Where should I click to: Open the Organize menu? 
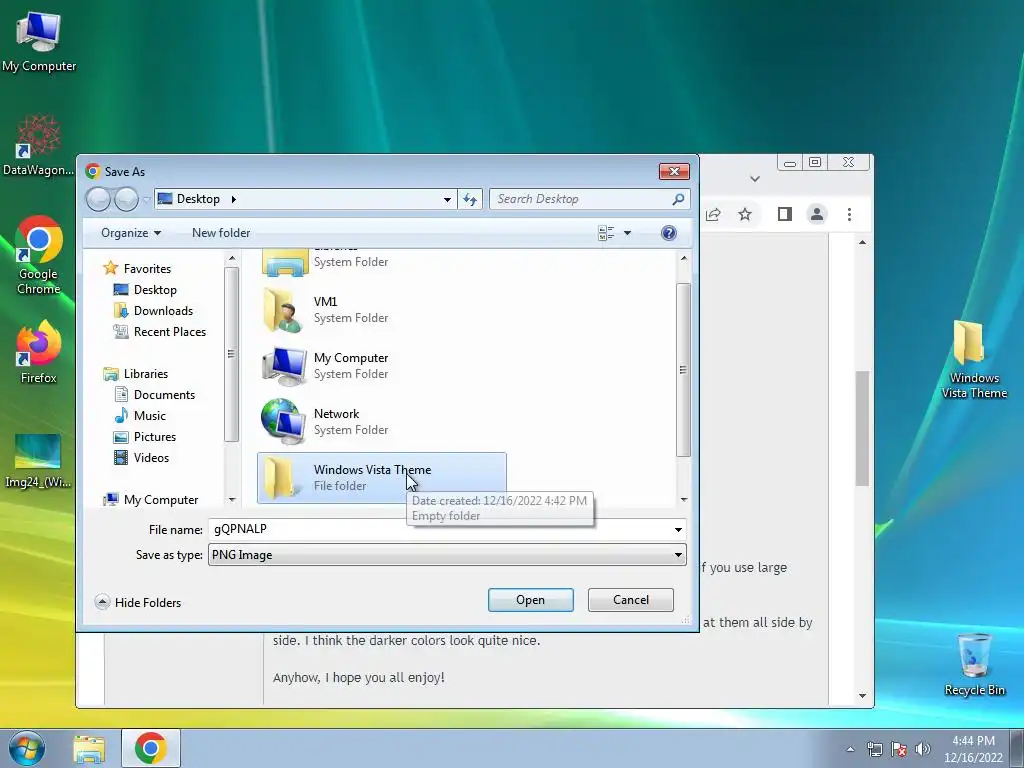pos(131,233)
